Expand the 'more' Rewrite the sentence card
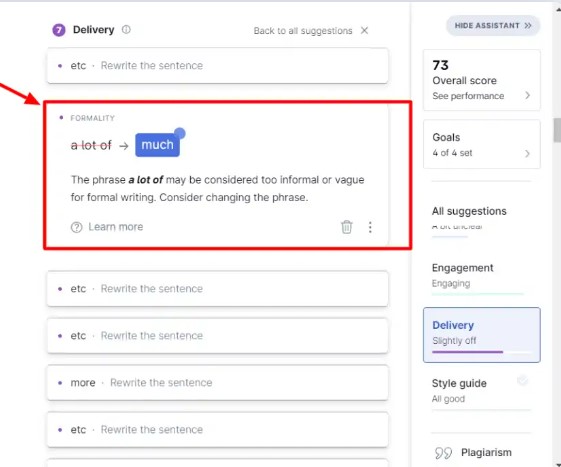The height and width of the screenshot is (467, 561). point(218,383)
